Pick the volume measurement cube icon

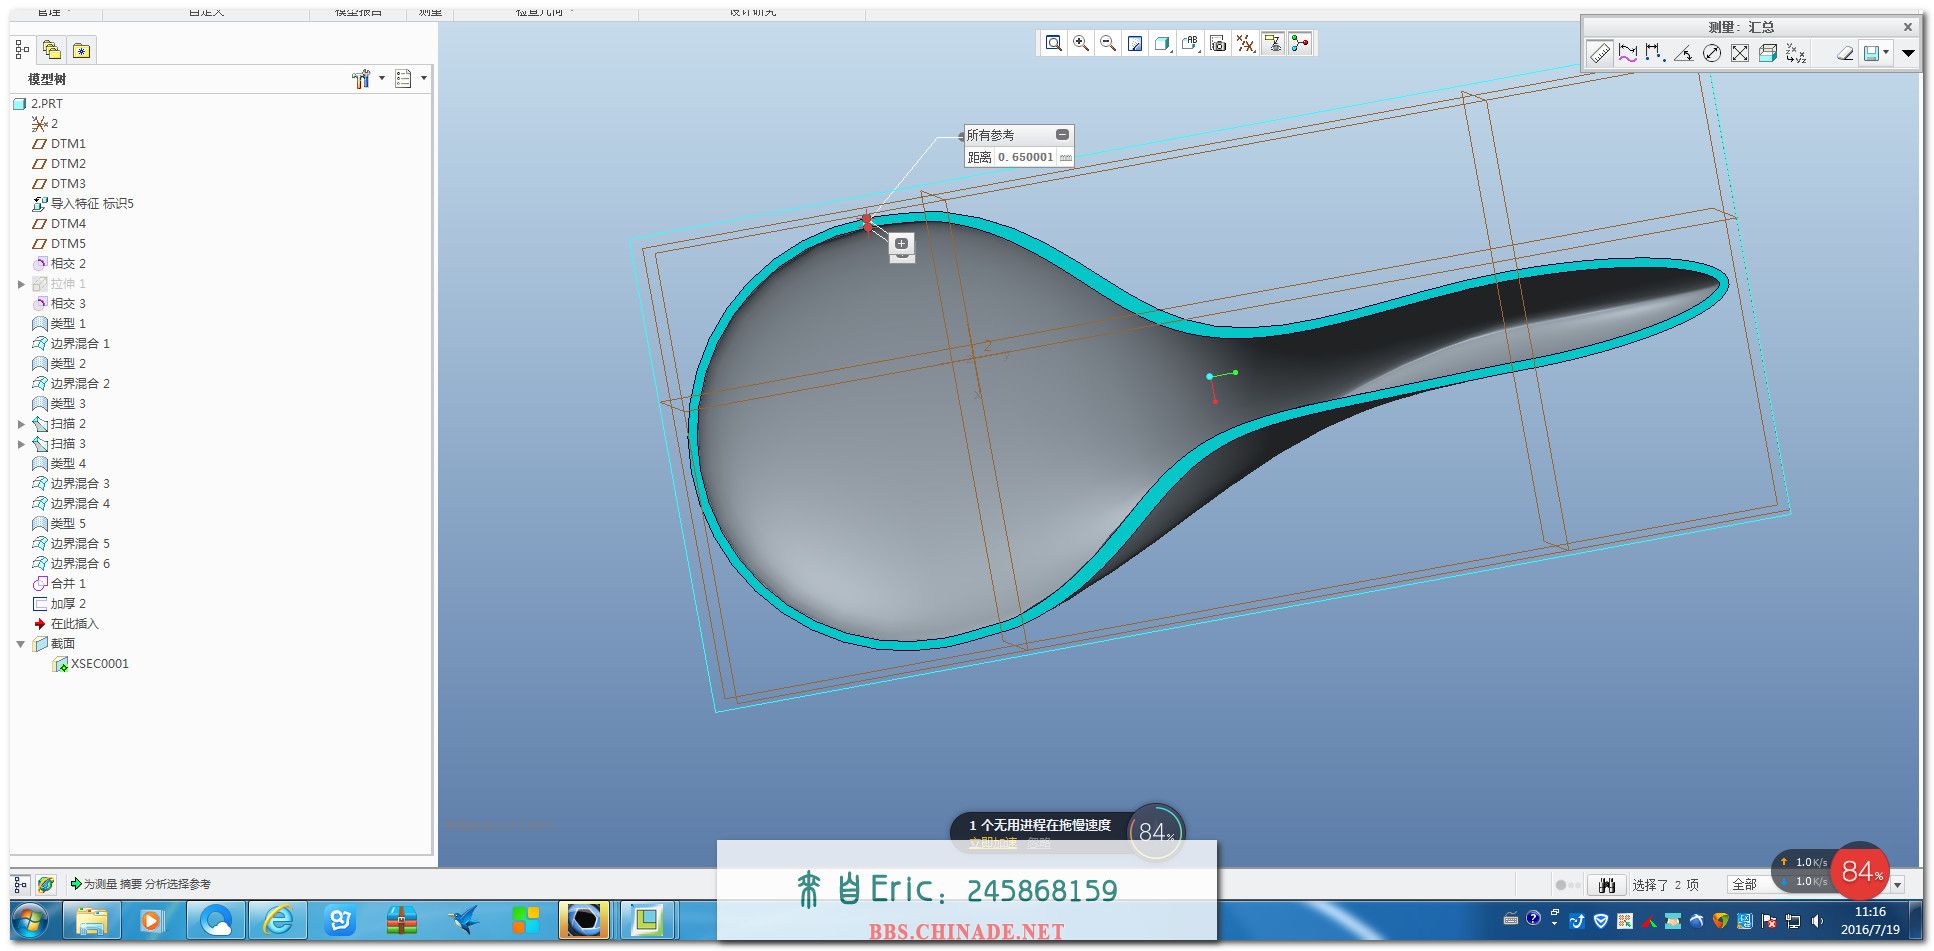(x=1768, y=53)
